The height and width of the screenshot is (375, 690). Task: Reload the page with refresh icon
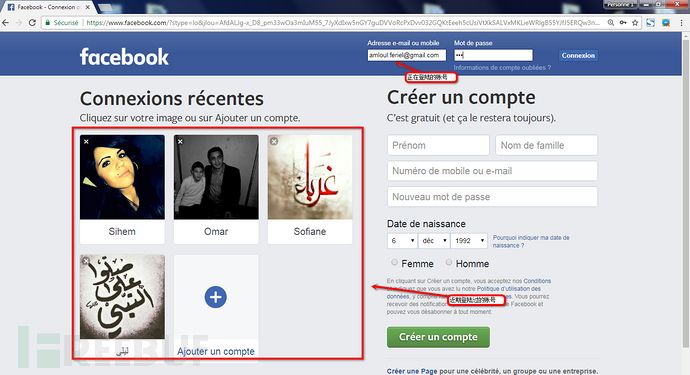point(32,22)
